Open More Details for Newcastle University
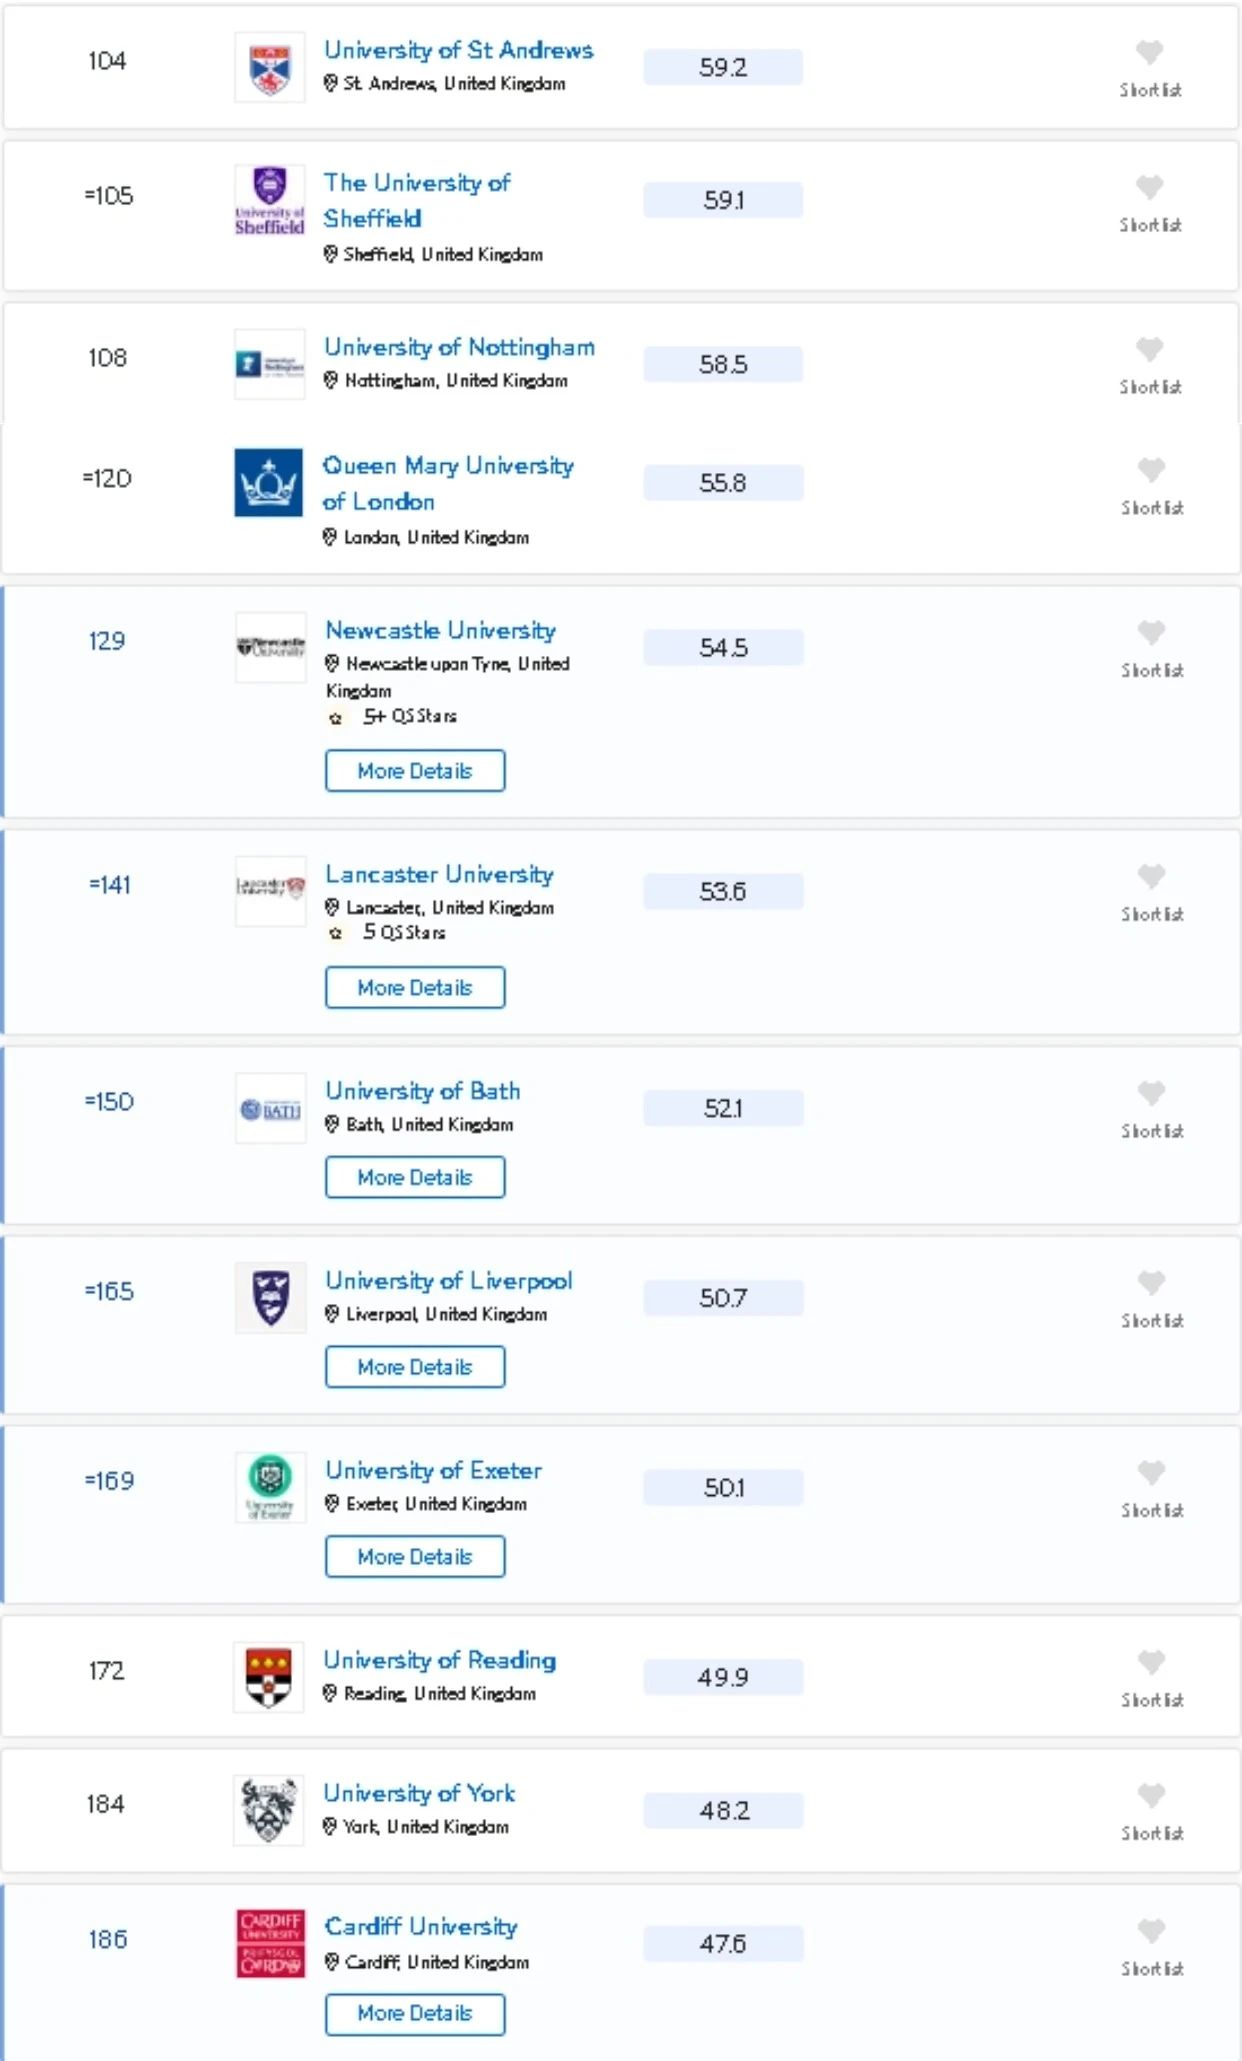 tap(415, 771)
